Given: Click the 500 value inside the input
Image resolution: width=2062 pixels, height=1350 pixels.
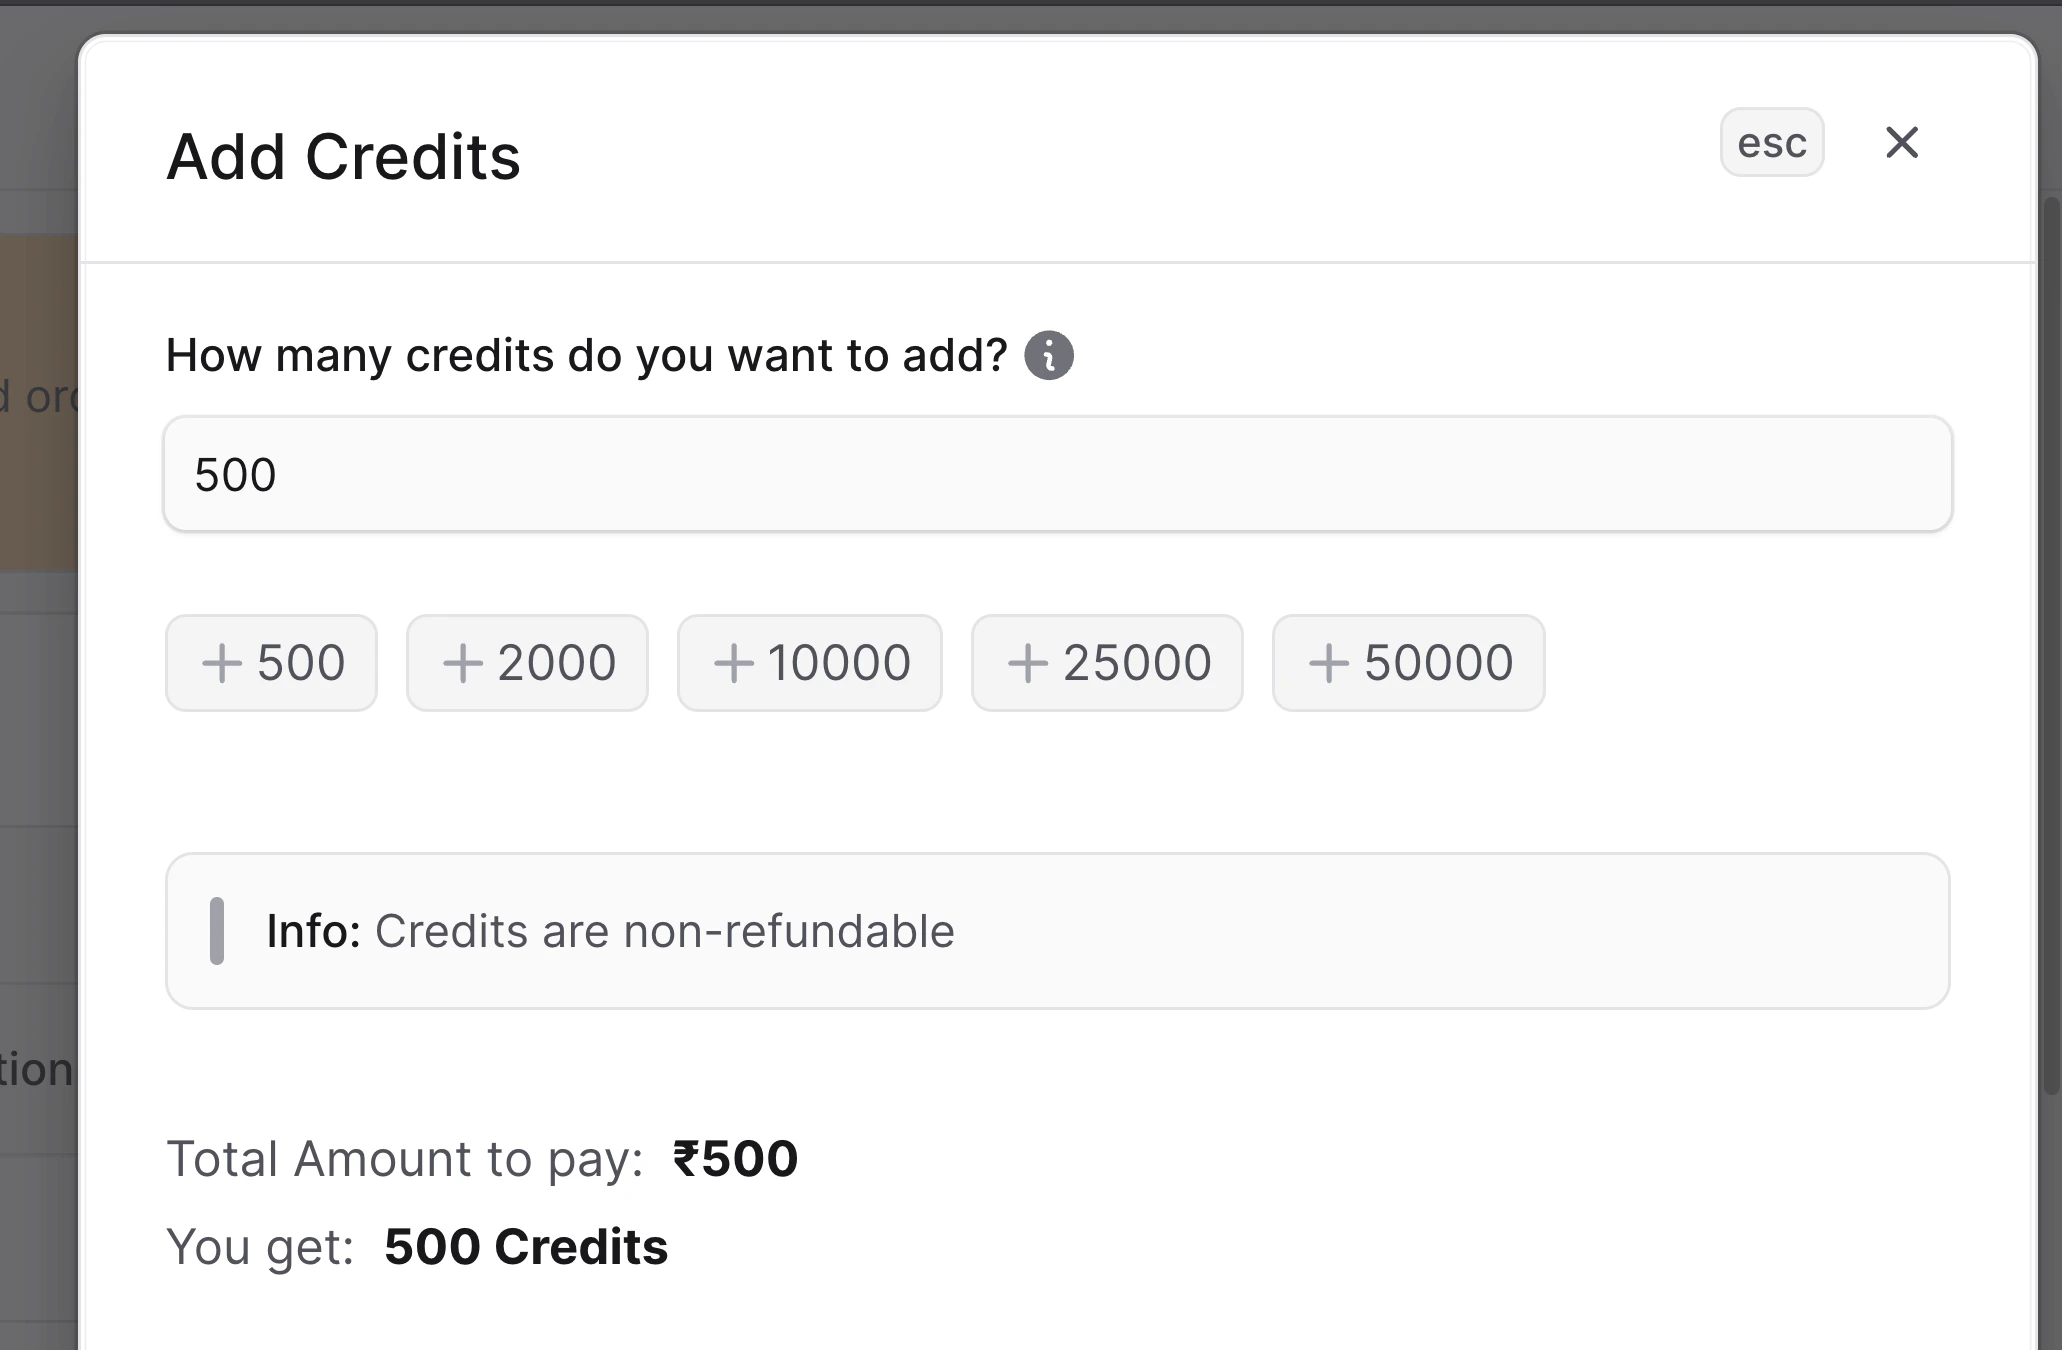Looking at the screenshot, I should pos(235,474).
